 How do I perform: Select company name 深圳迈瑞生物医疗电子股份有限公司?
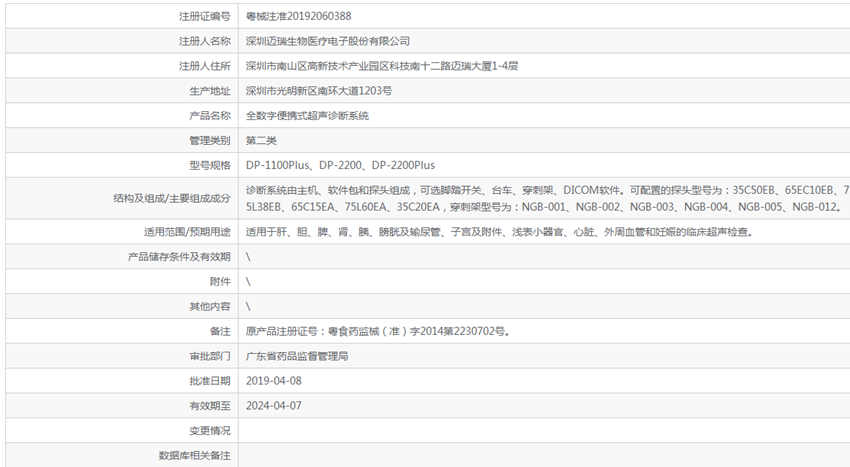click(328, 41)
